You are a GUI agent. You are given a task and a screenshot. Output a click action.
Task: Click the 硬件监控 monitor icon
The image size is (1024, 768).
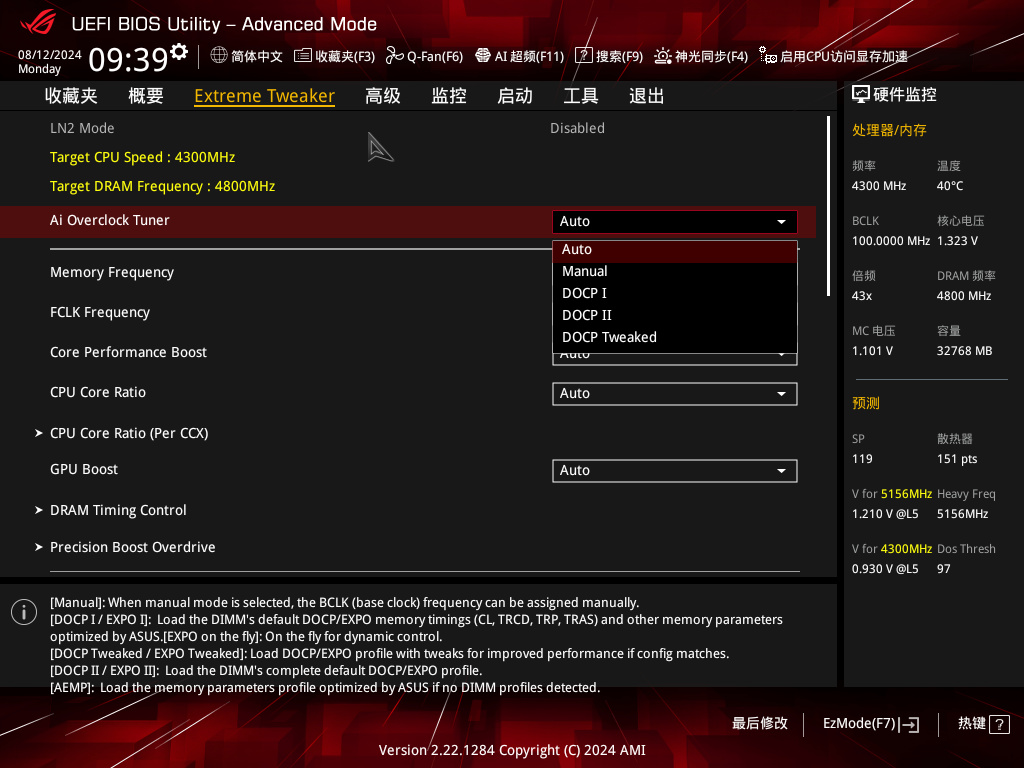pyautogui.click(x=861, y=95)
